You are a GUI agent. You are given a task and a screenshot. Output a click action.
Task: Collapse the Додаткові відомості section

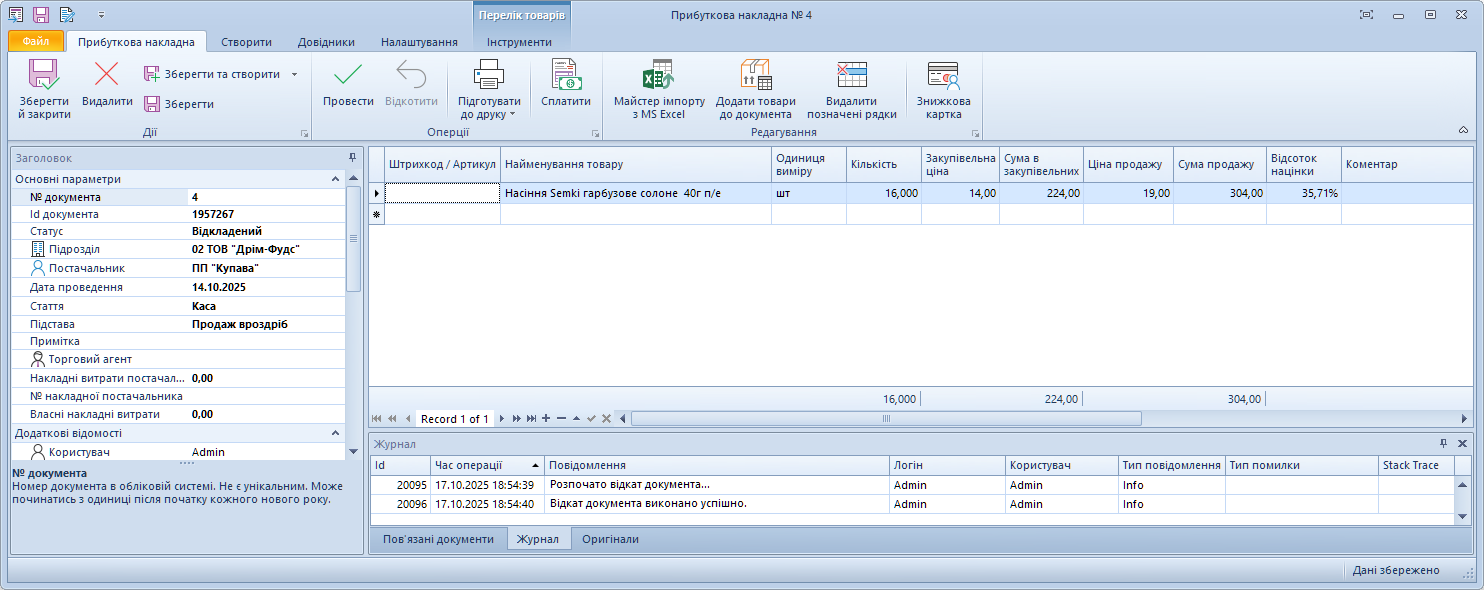coord(336,433)
